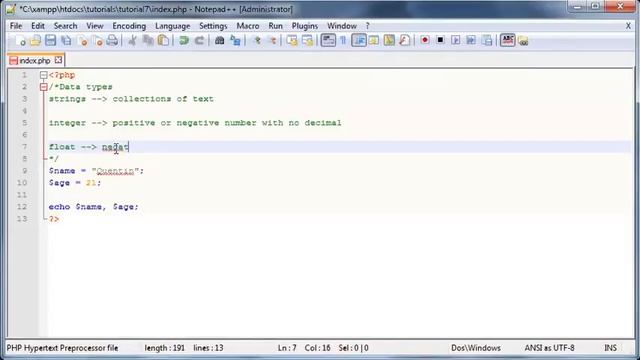Open the User Defined Language icon
640x360 pixels.
pos(374,40)
